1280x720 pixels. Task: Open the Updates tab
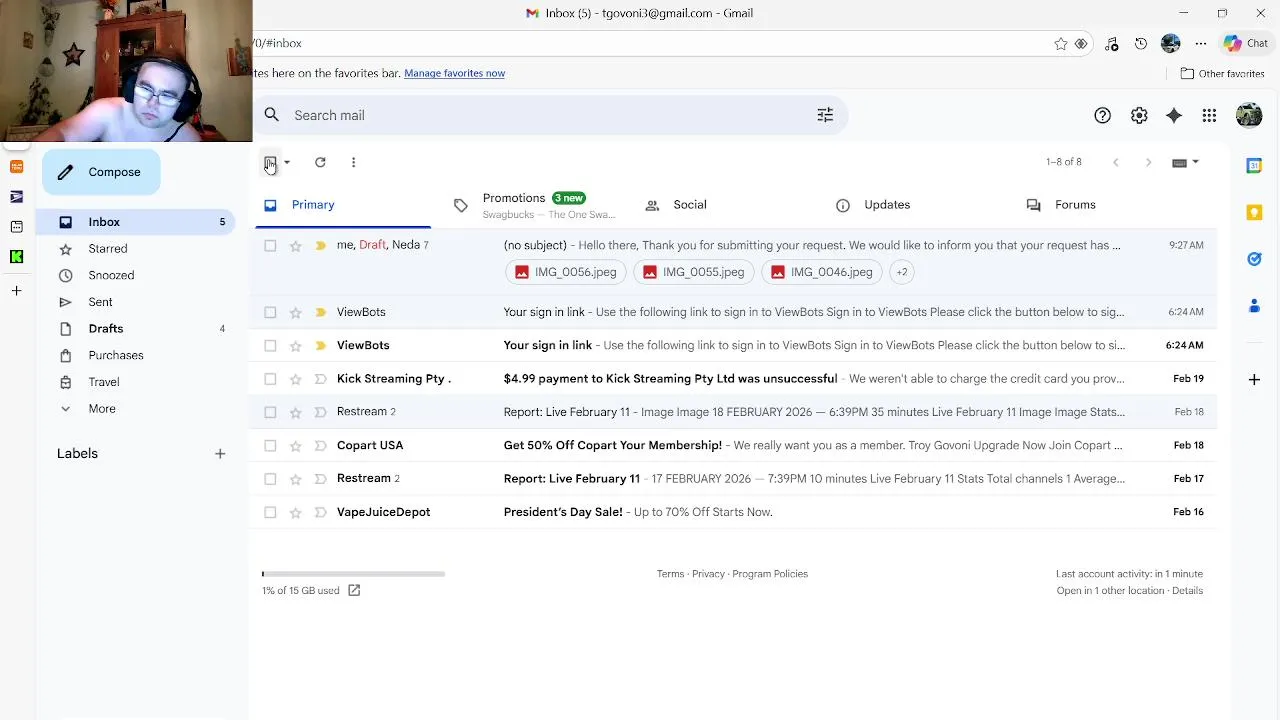pyautogui.click(x=887, y=205)
